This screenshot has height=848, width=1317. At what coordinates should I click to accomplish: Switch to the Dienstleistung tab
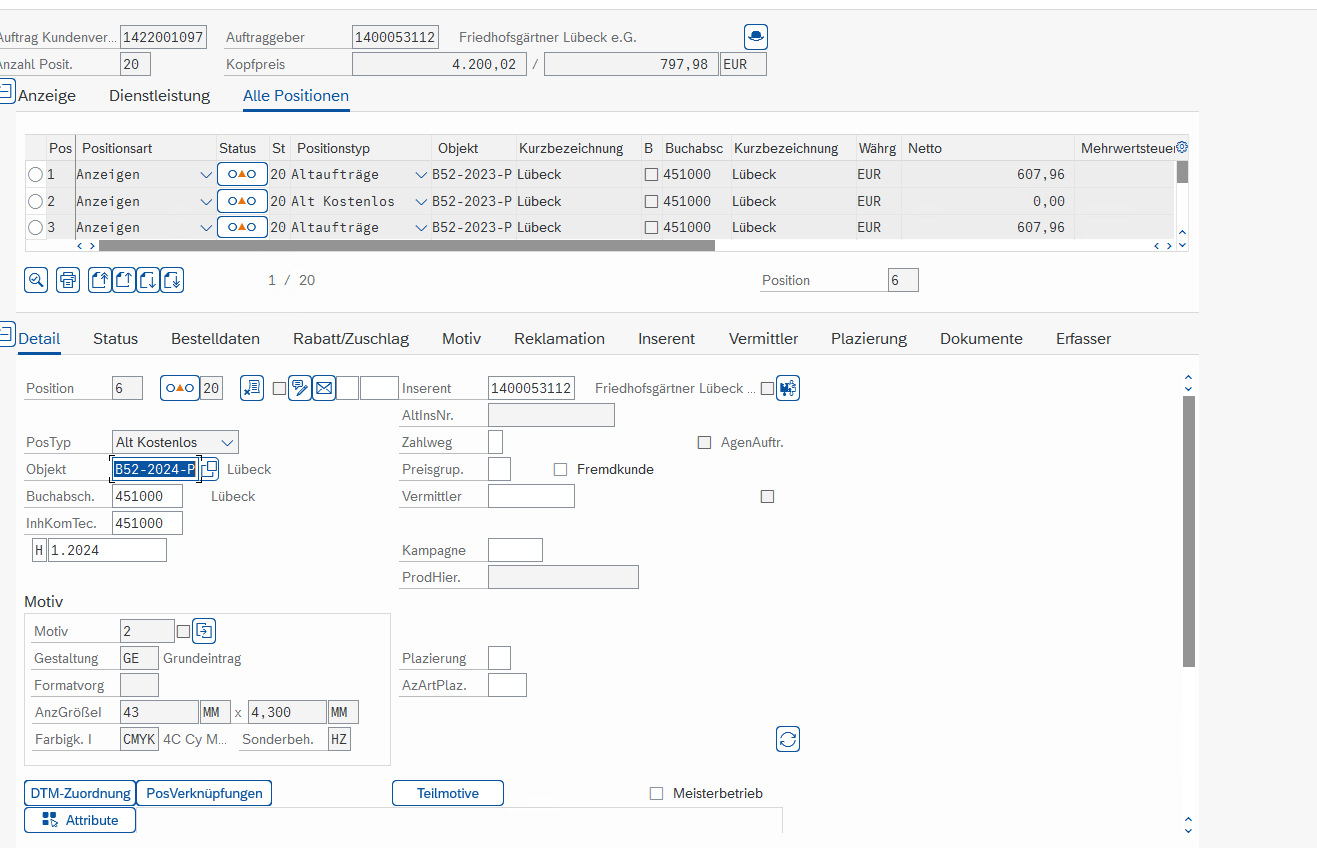tap(160, 96)
